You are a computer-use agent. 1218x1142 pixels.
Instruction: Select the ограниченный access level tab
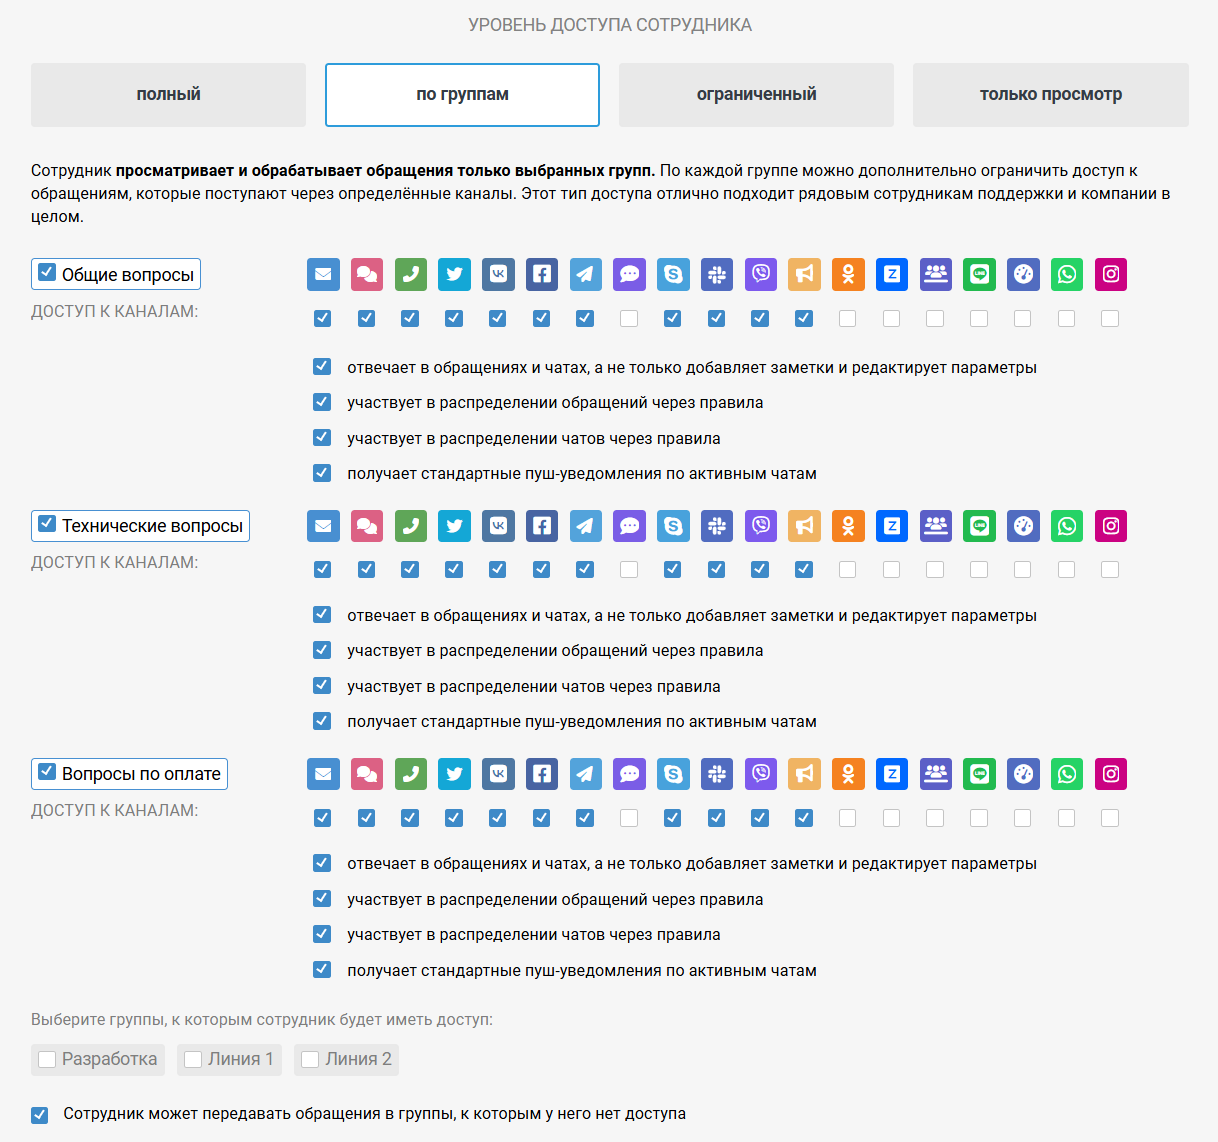tap(756, 95)
